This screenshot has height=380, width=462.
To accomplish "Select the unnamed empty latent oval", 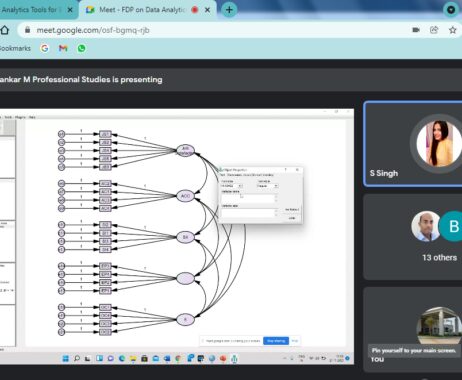I will pos(185,278).
